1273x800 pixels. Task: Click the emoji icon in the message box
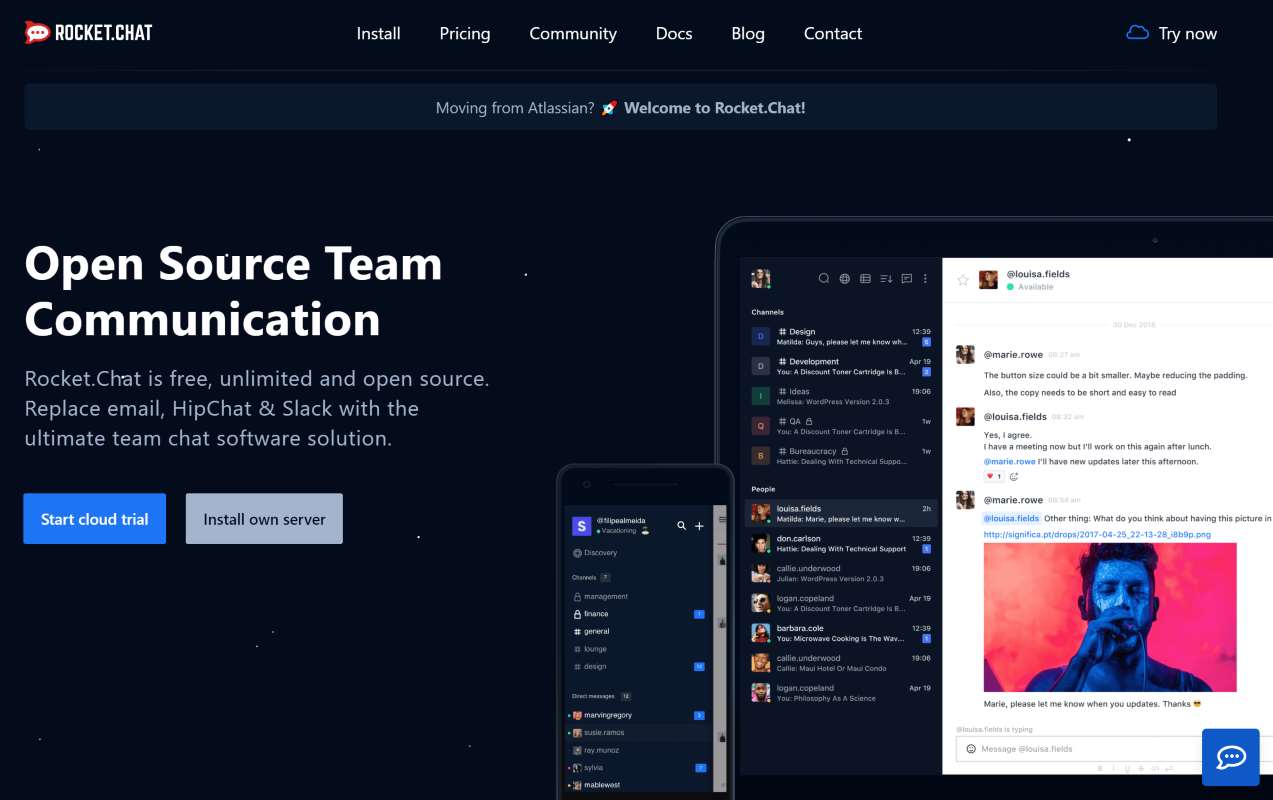[x=970, y=749]
